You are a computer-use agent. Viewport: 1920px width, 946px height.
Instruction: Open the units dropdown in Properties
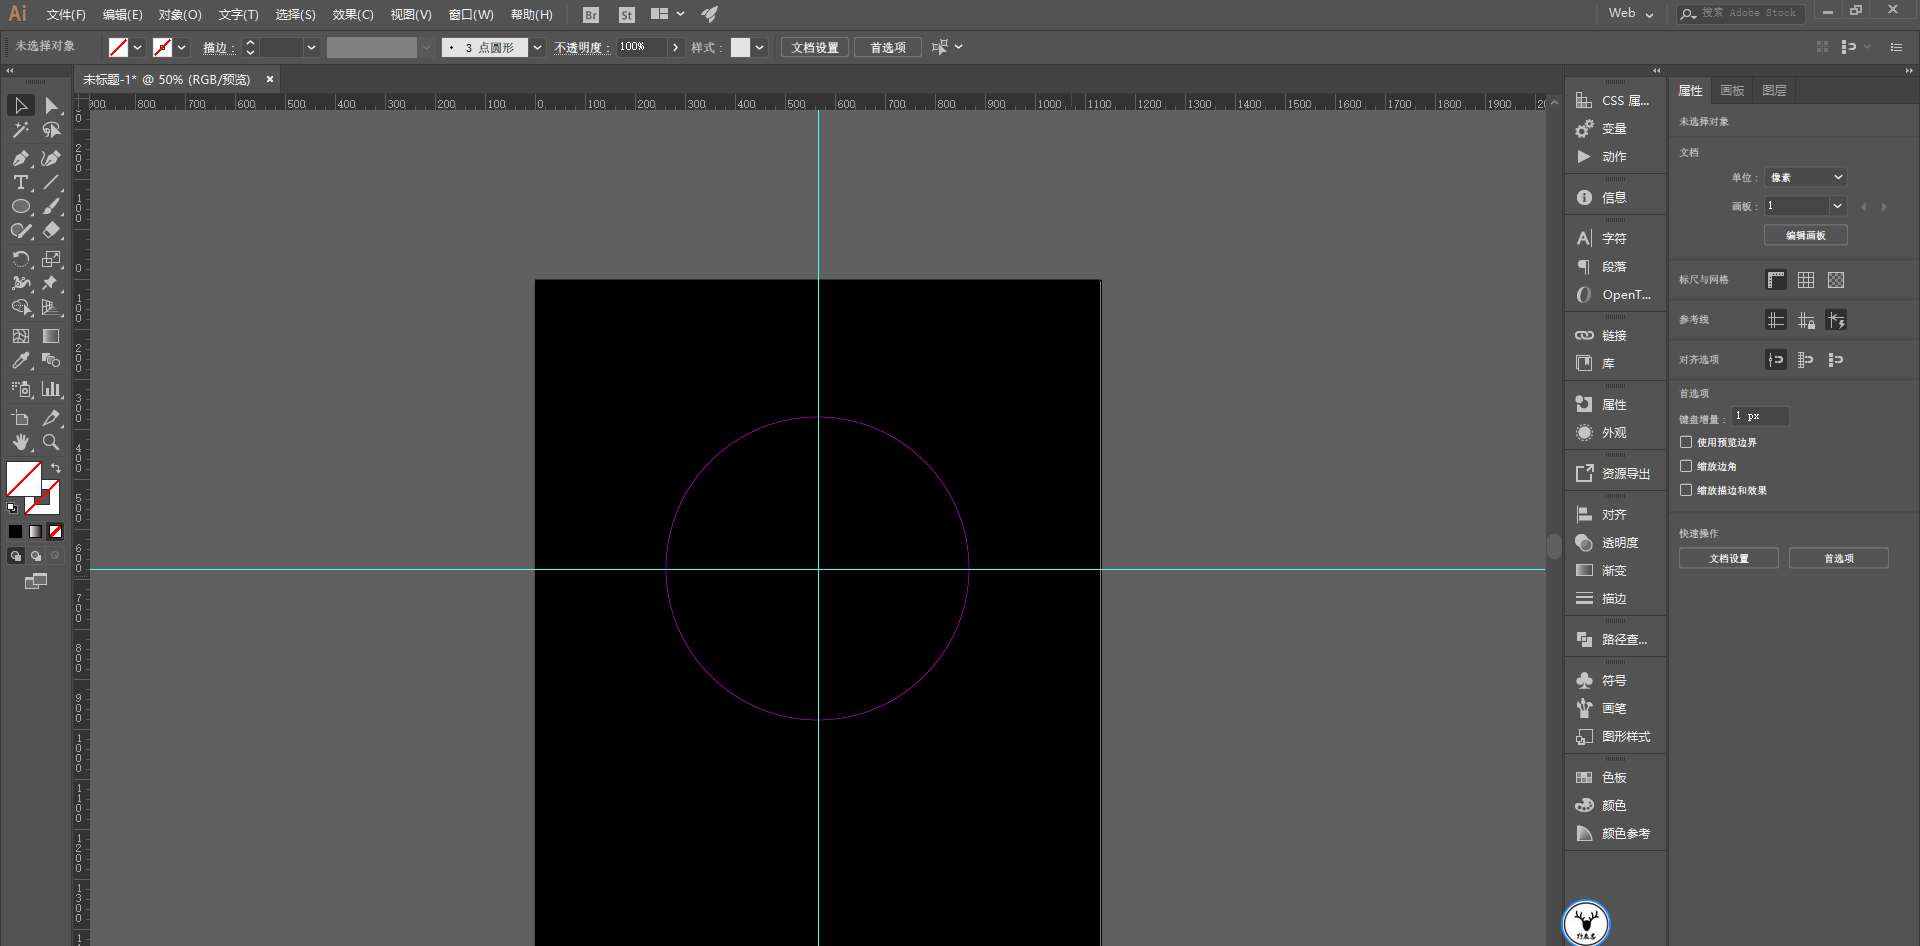(x=1805, y=177)
